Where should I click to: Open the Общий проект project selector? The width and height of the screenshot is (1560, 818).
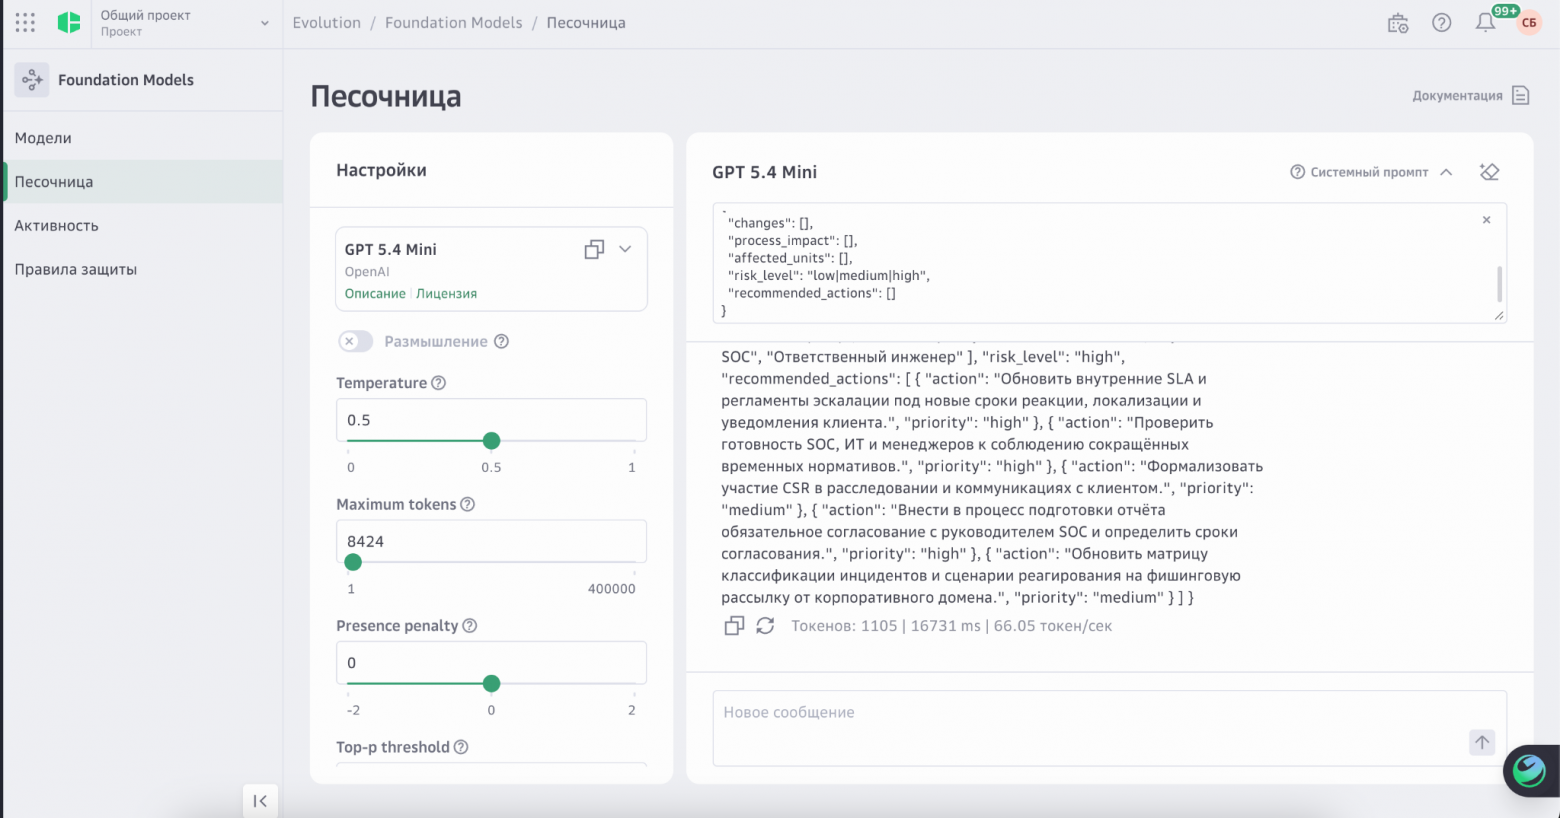pos(180,23)
